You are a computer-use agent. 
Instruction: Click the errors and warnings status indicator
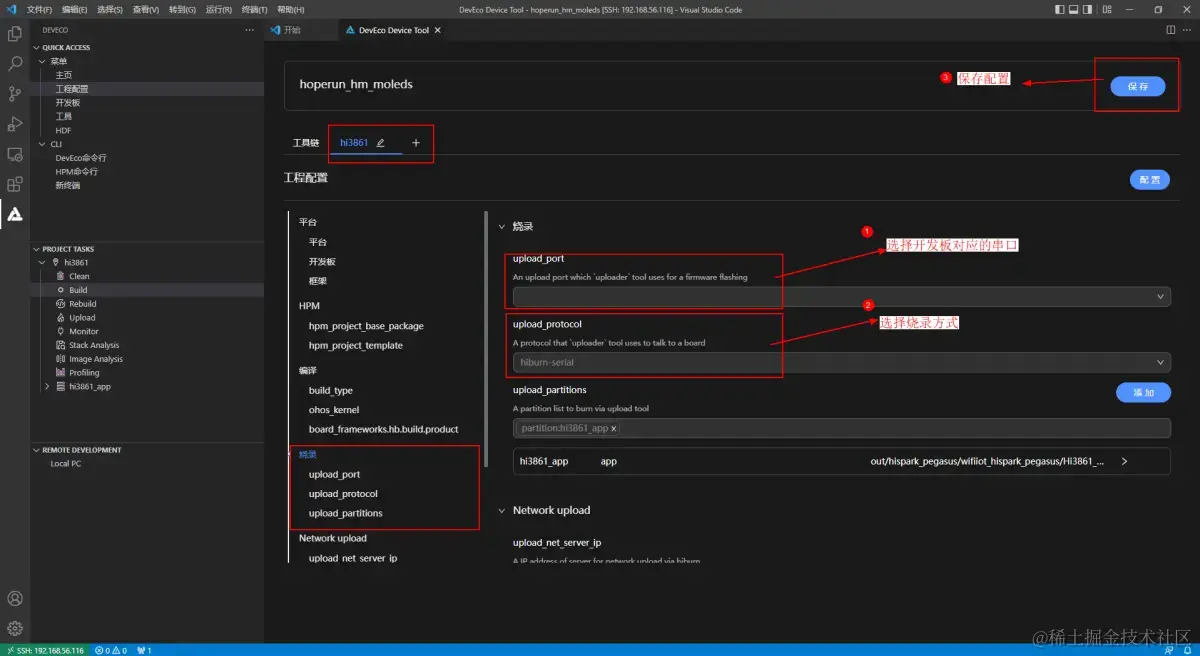click(x=112, y=650)
